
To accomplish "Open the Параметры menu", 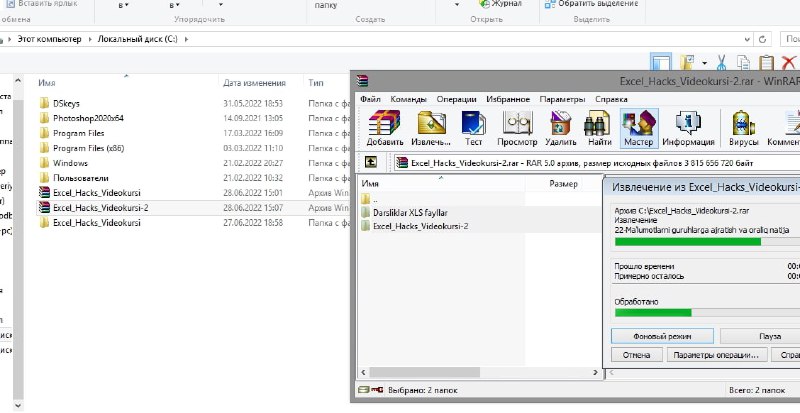I will tap(562, 99).
